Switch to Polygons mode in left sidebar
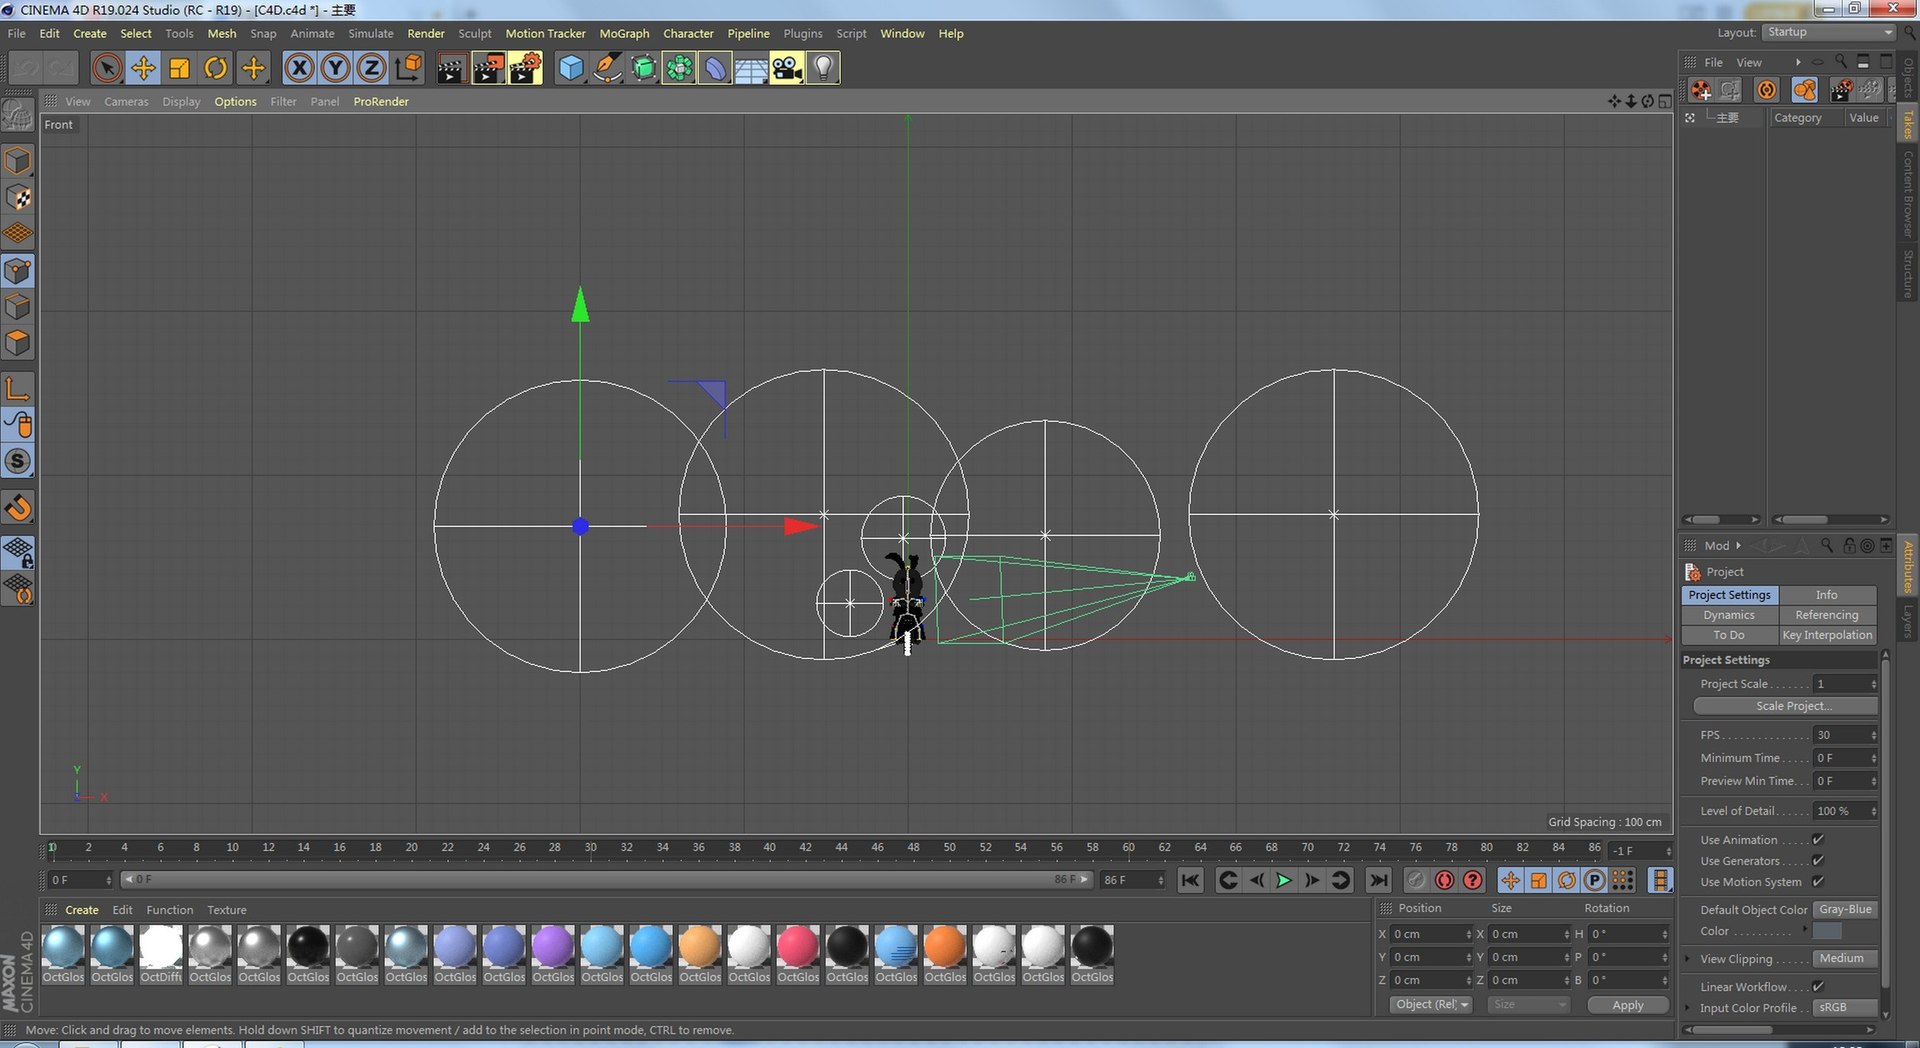Image resolution: width=1920 pixels, height=1048 pixels. click(18, 344)
